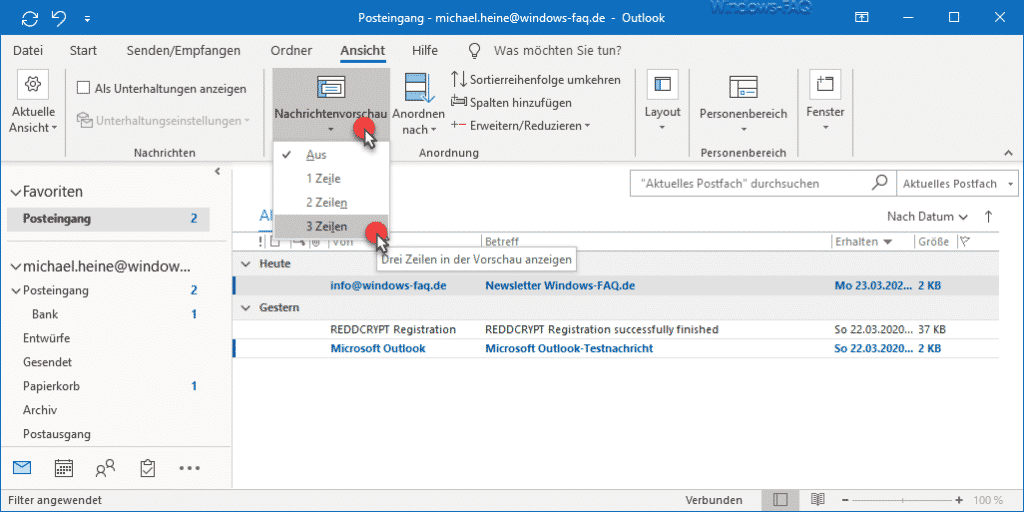Click the lightbulb Tell Me icon
This screenshot has height=512, width=1024.
click(475, 50)
